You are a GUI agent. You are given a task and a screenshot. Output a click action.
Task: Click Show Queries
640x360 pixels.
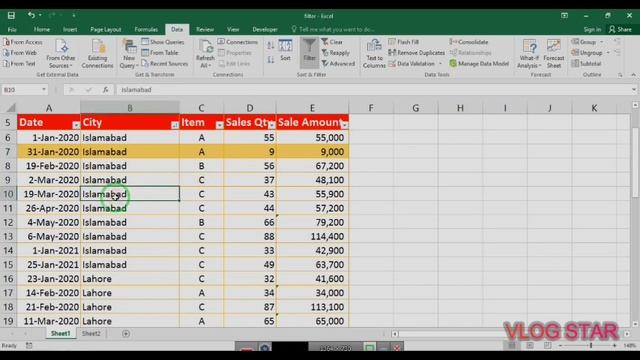click(163, 42)
